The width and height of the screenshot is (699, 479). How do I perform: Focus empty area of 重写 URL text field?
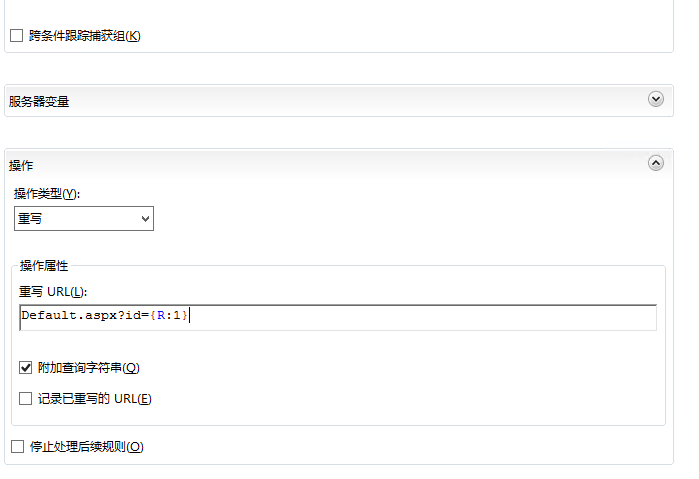coord(424,317)
